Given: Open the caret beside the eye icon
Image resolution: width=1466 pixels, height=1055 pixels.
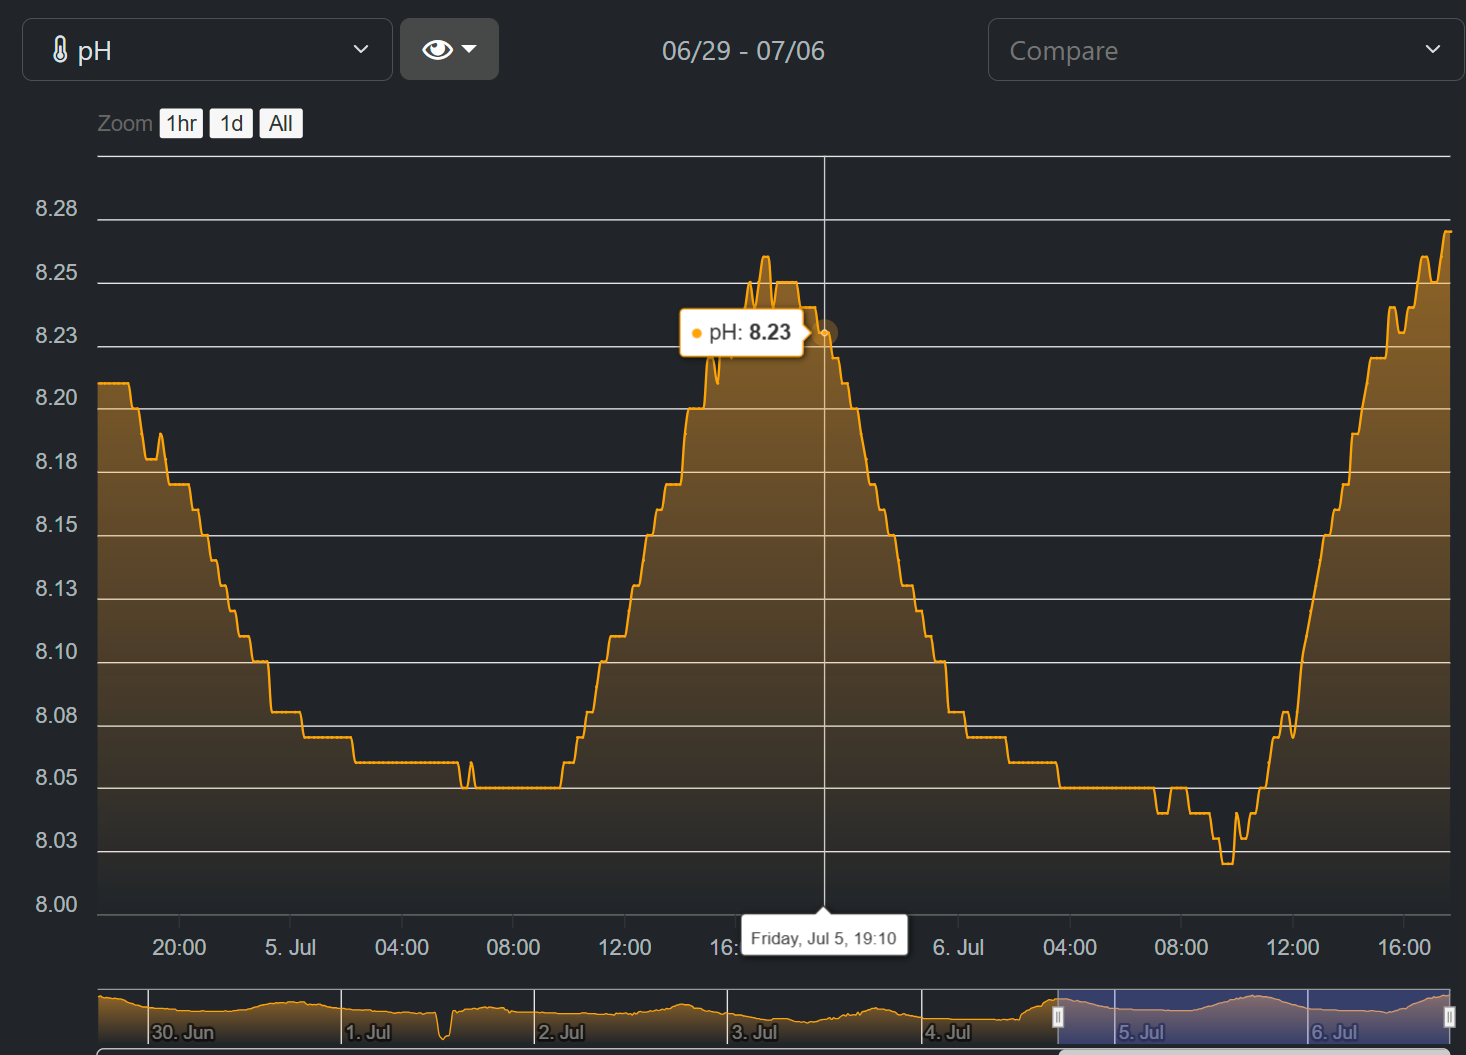Looking at the screenshot, I should 469,49.
